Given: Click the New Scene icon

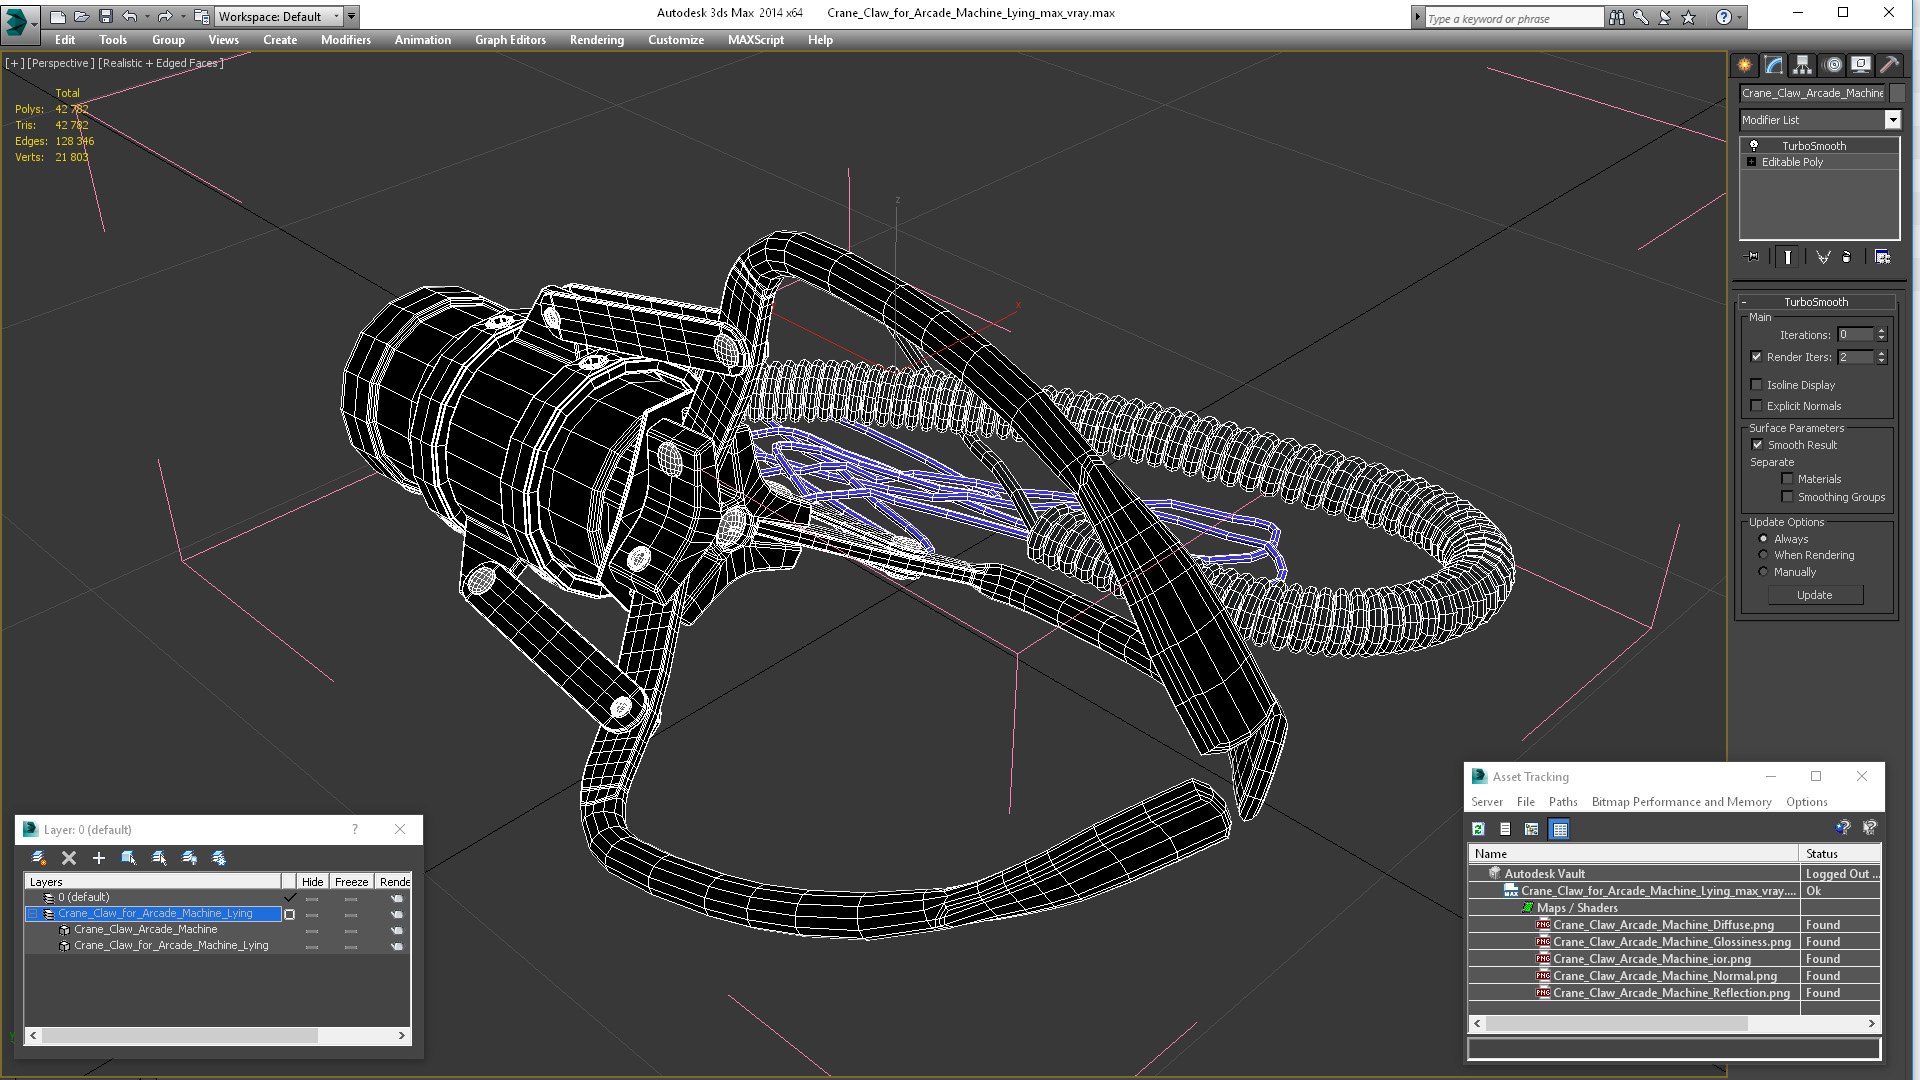Looking at the screenshot, I should coord(58,16).
